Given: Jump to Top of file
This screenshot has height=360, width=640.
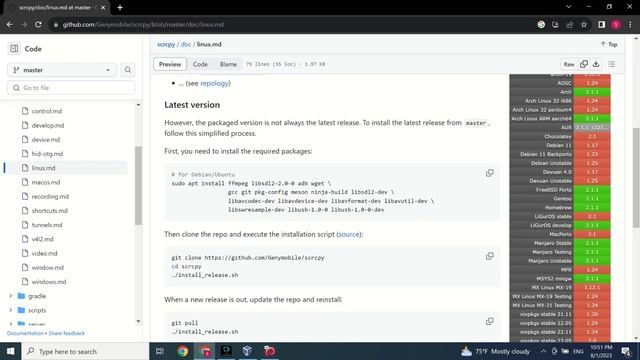Looking at the screenshot, I should [x=609, y=44].
